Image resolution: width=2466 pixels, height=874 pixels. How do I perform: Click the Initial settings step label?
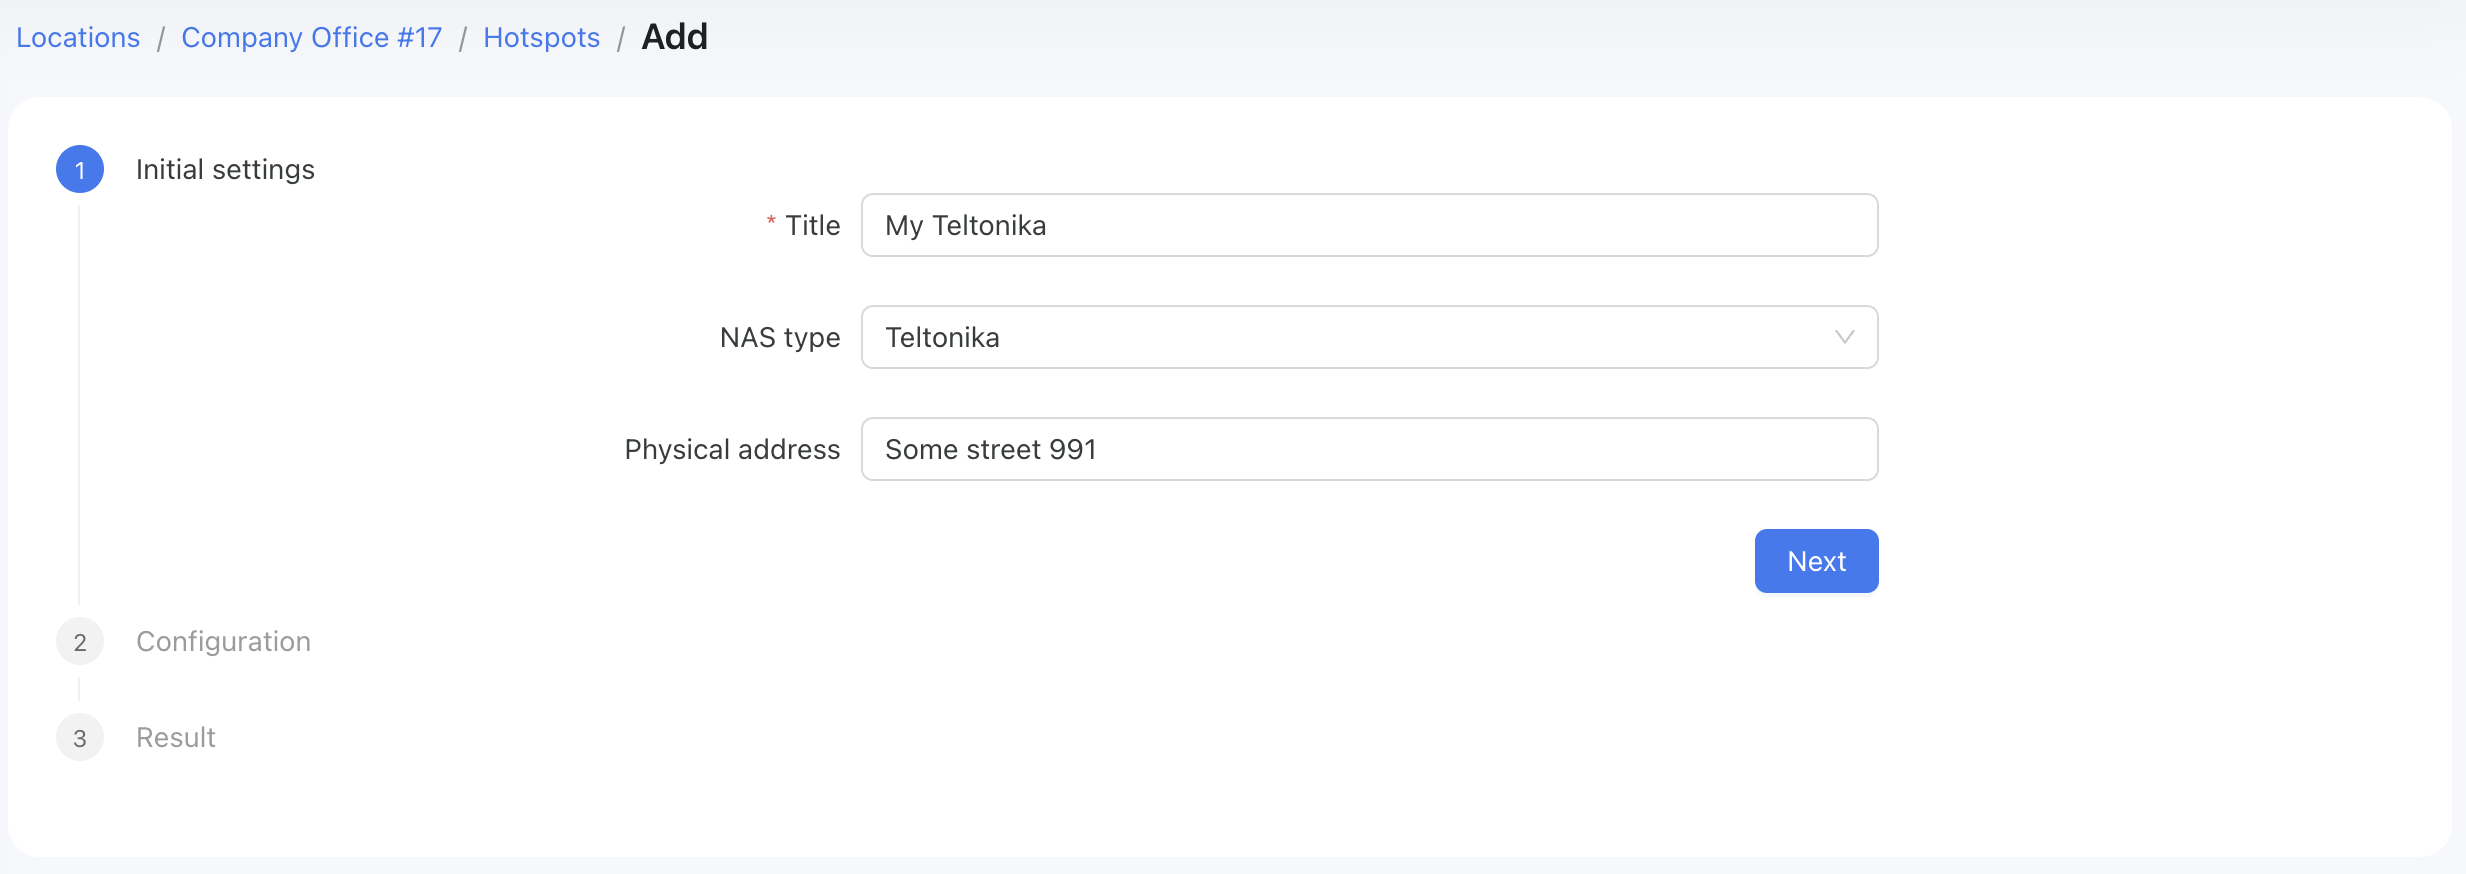(225, 169)
